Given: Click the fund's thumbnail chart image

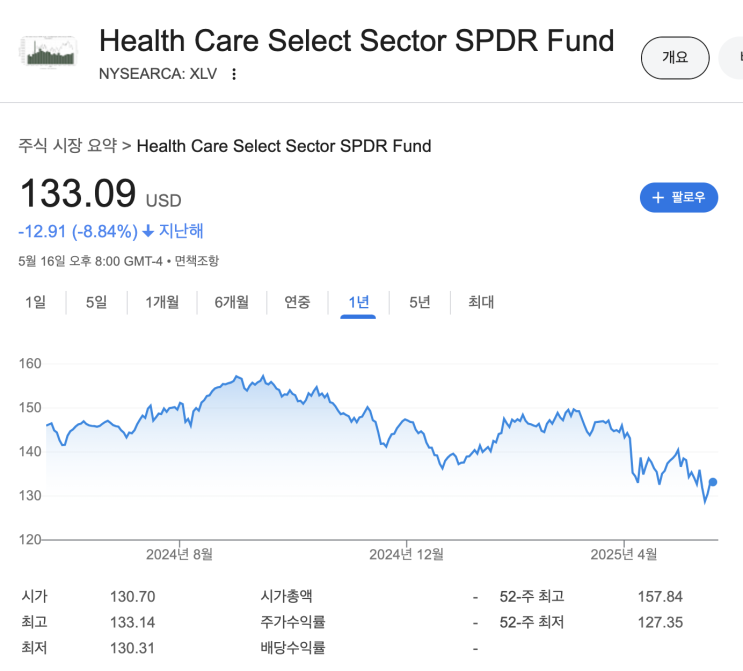Looking at the screenshot, I should (x=49, y=52).
